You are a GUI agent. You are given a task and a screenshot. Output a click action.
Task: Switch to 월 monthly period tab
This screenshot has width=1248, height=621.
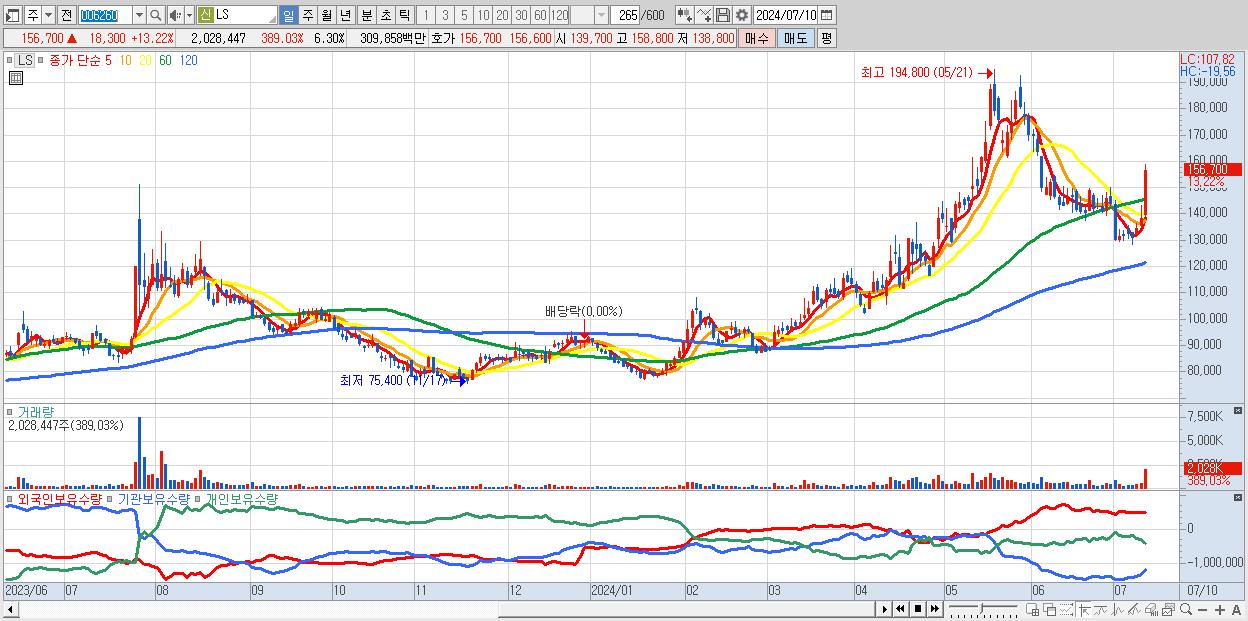(326, 15)
